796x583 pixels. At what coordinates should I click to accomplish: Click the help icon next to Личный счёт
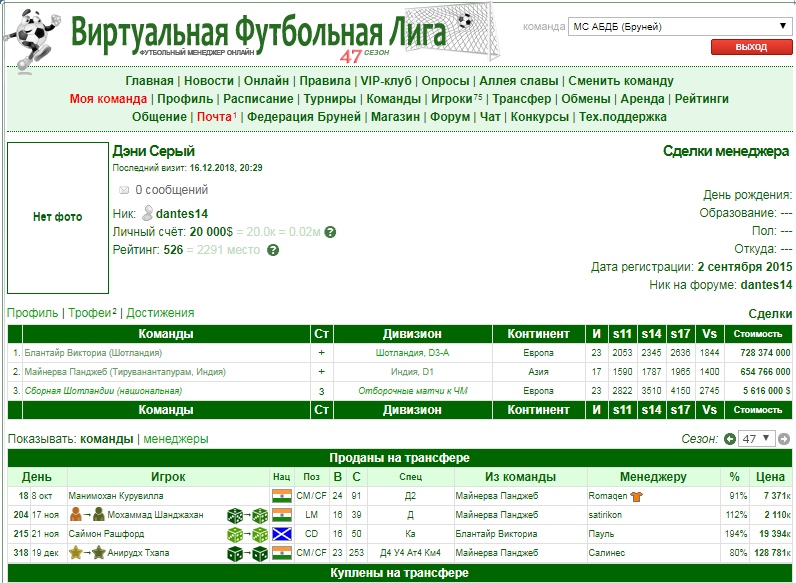330,232
